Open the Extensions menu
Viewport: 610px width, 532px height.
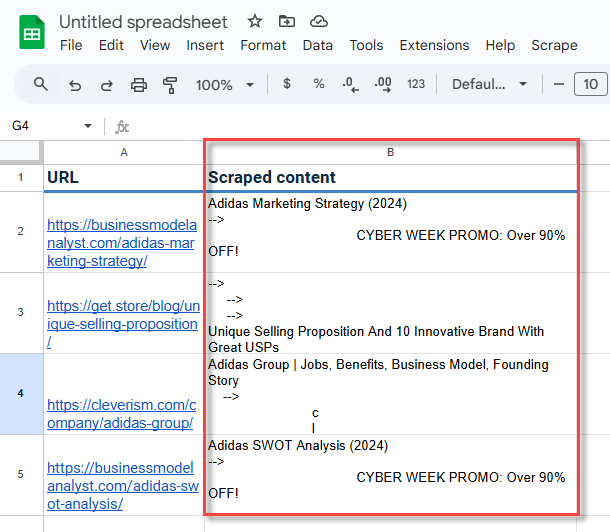[x=434, y=45]
